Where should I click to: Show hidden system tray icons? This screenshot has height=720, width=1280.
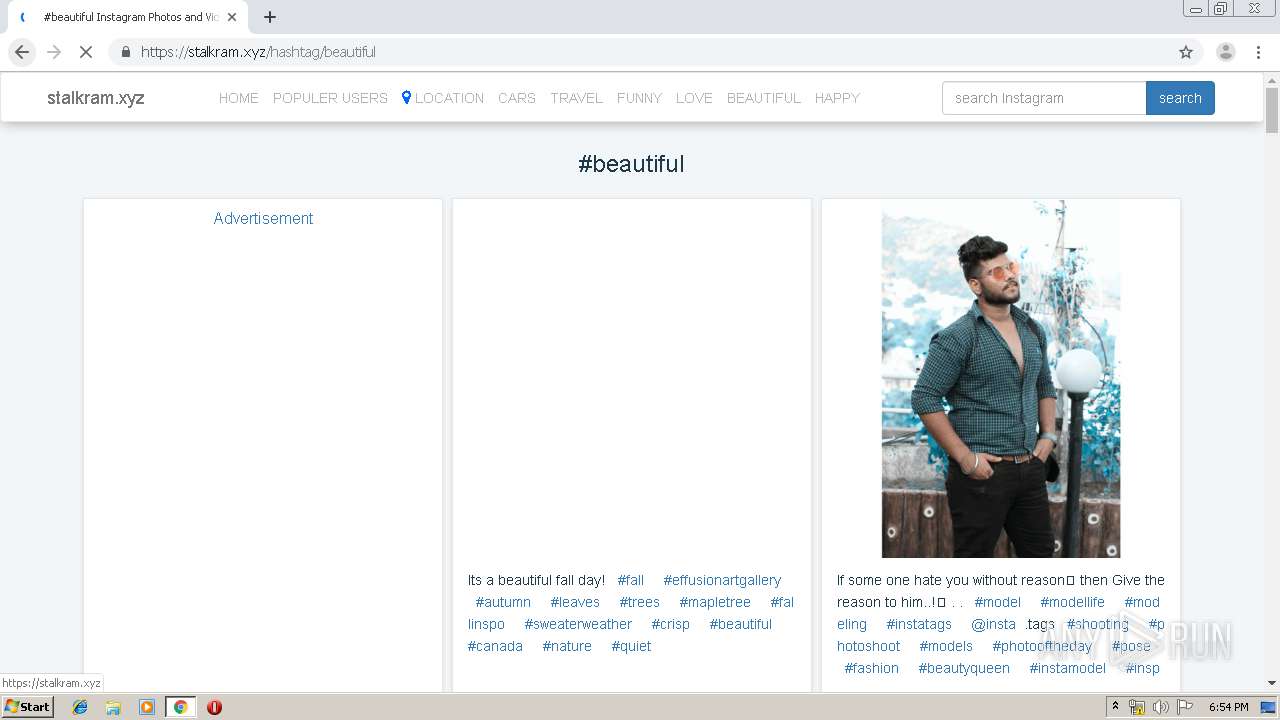pyautogui.click(x=1115, y=707)
